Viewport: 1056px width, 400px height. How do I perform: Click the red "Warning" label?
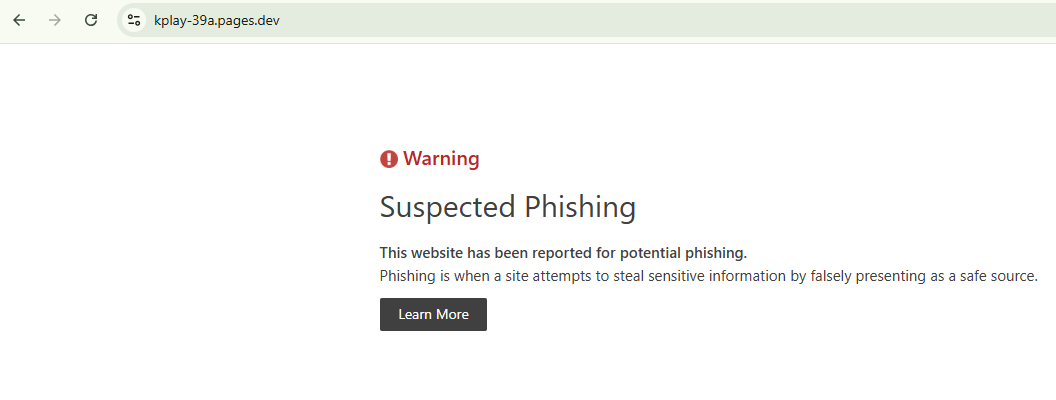pyautogui.click(x=441, y=158)
